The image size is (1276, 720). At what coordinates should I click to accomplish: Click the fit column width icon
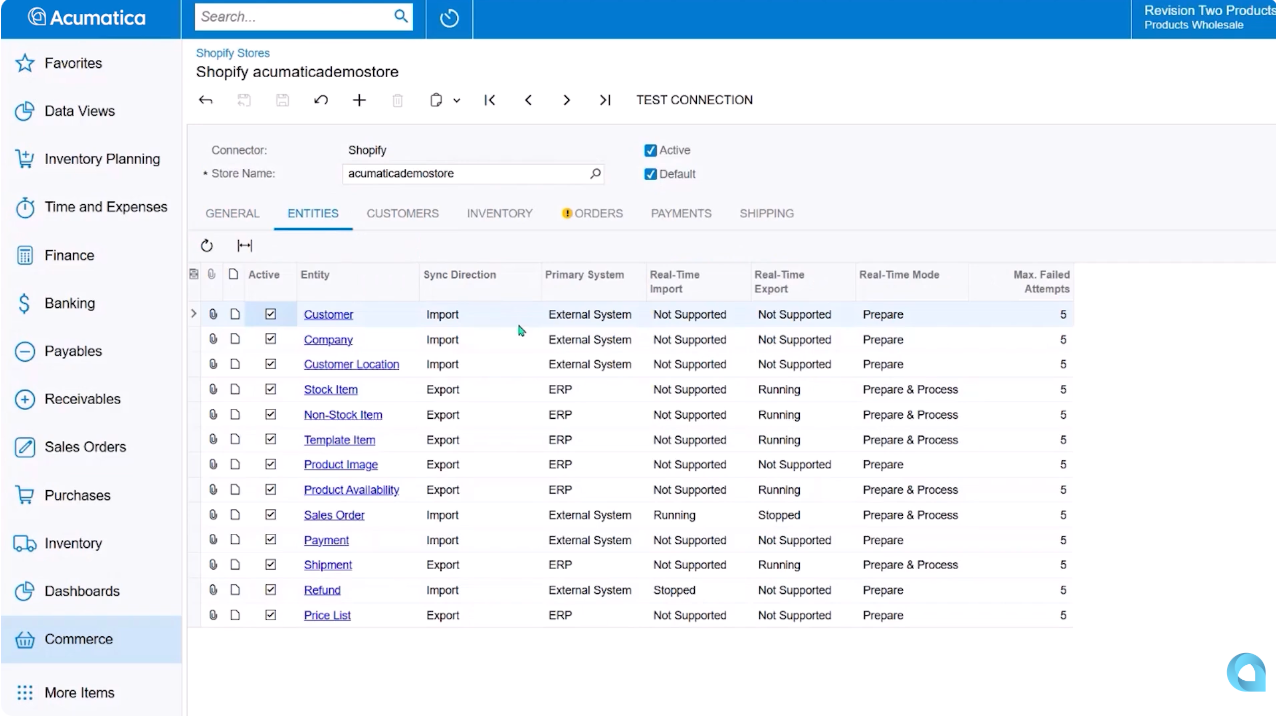tap(244, 245)
